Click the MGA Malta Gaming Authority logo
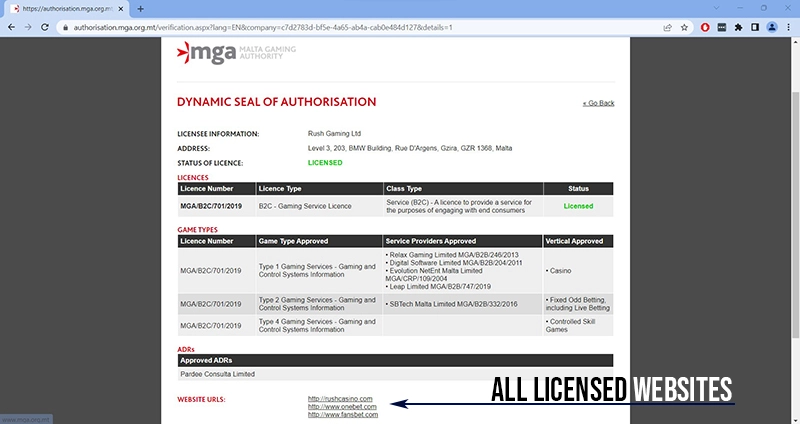 point(236,53)
